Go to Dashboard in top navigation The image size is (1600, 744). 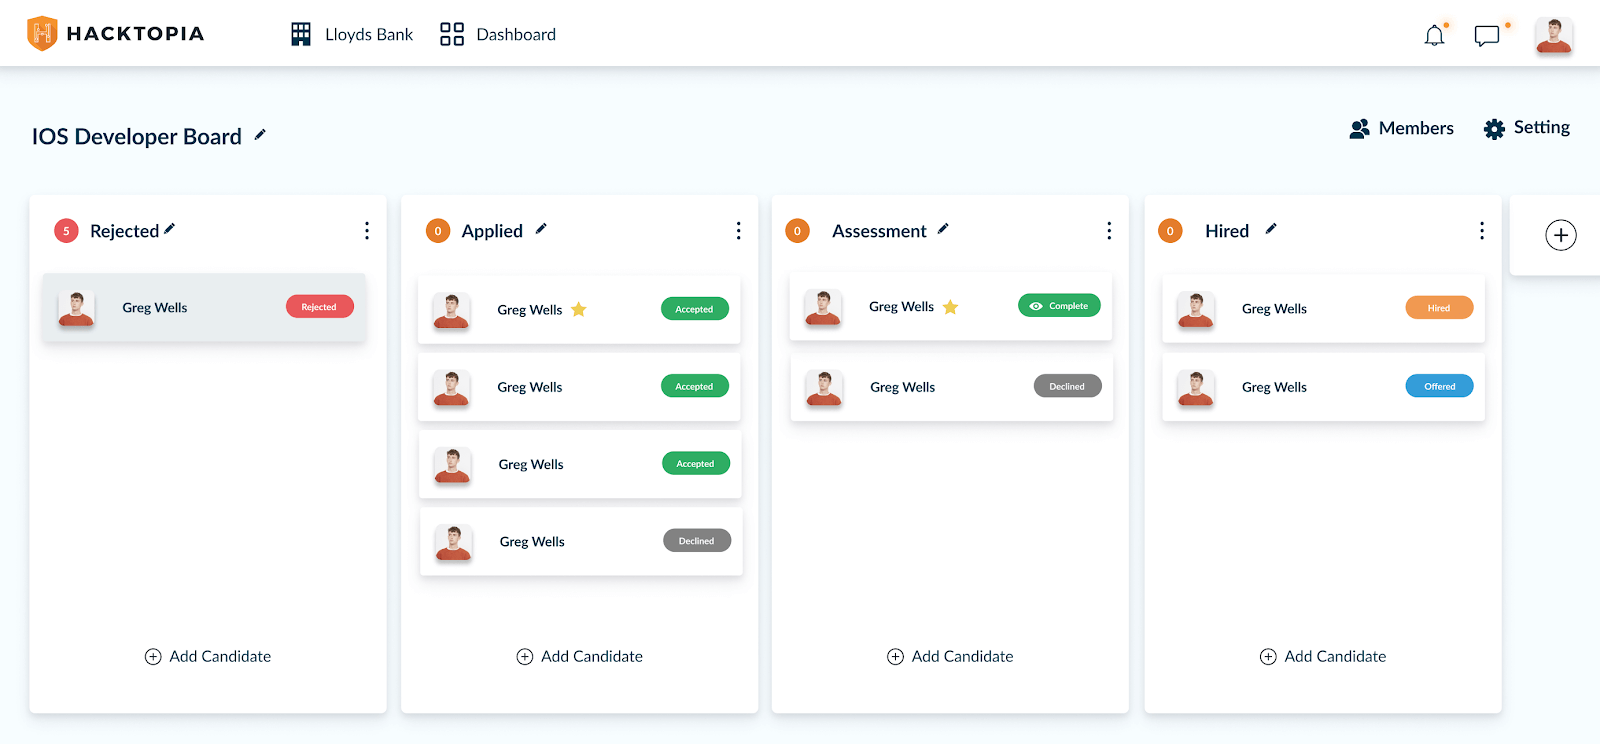coord(498,35)
